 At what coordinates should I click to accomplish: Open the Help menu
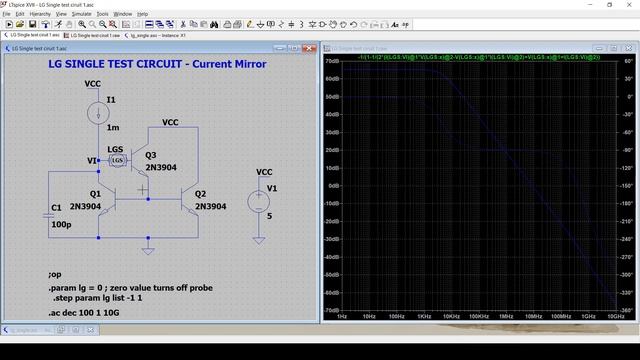pyautogui.click(x=142, y=14)
